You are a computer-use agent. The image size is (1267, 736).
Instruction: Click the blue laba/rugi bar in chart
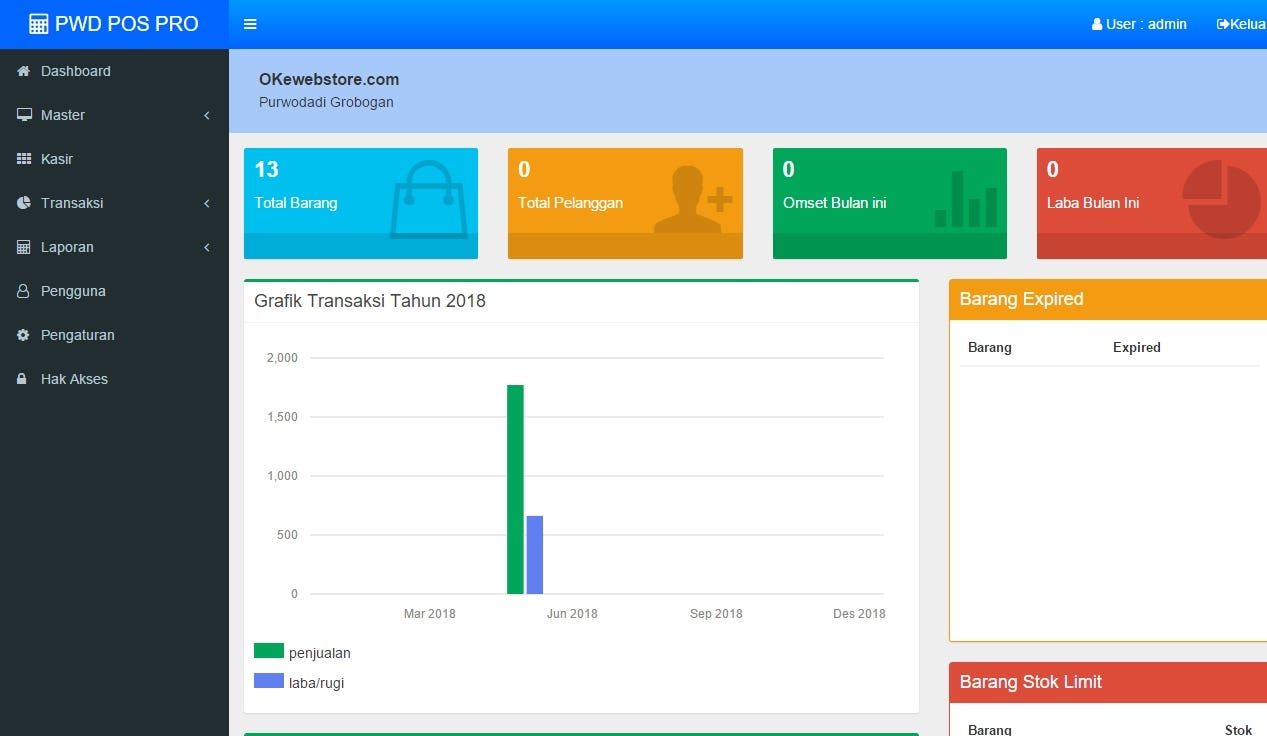[535, 555]
